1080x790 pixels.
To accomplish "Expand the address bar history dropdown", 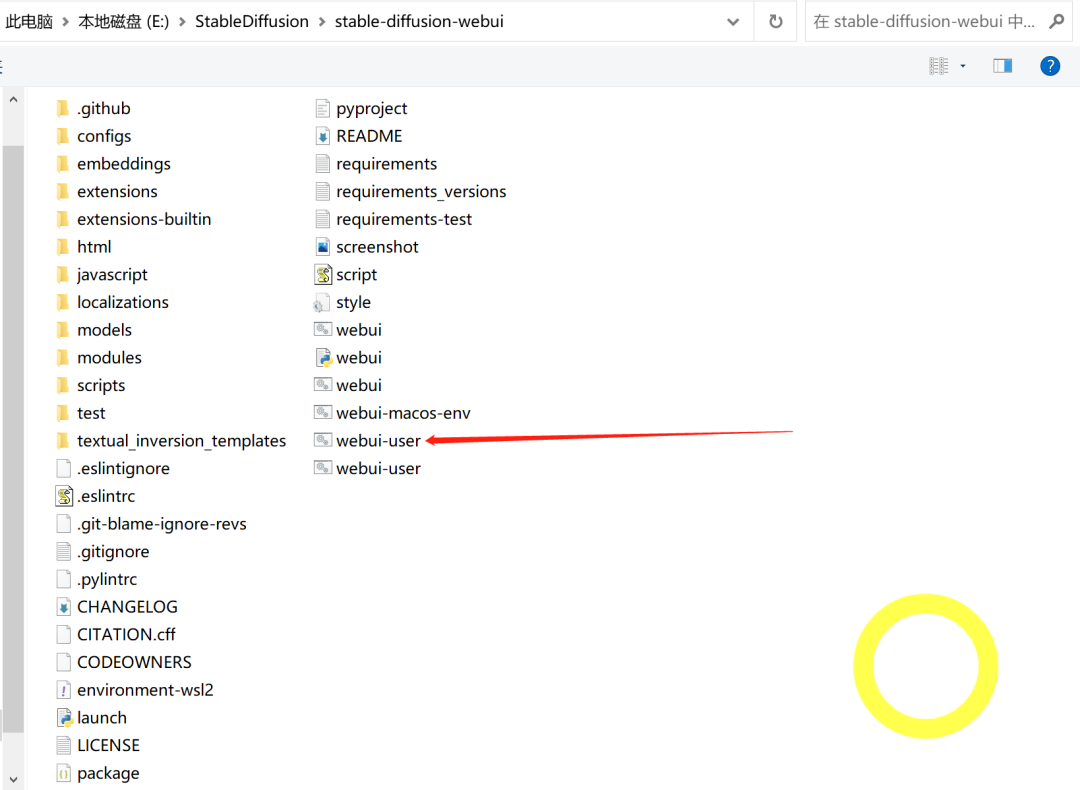I will 733,22.
